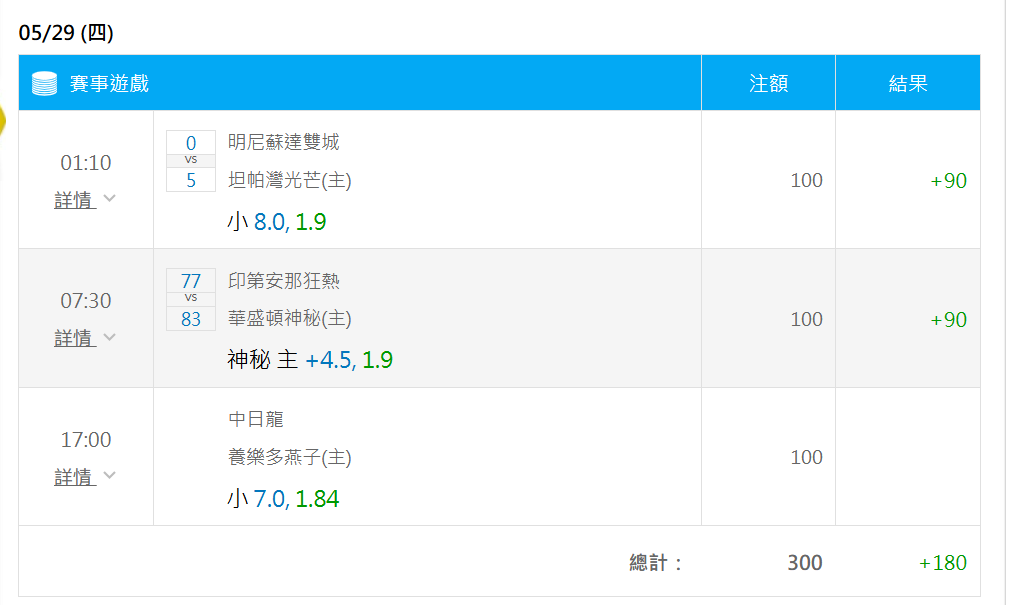Click stake 100 in 中日龍 row
This screenshot has height=605, width=1016.
tap(806, 457)
